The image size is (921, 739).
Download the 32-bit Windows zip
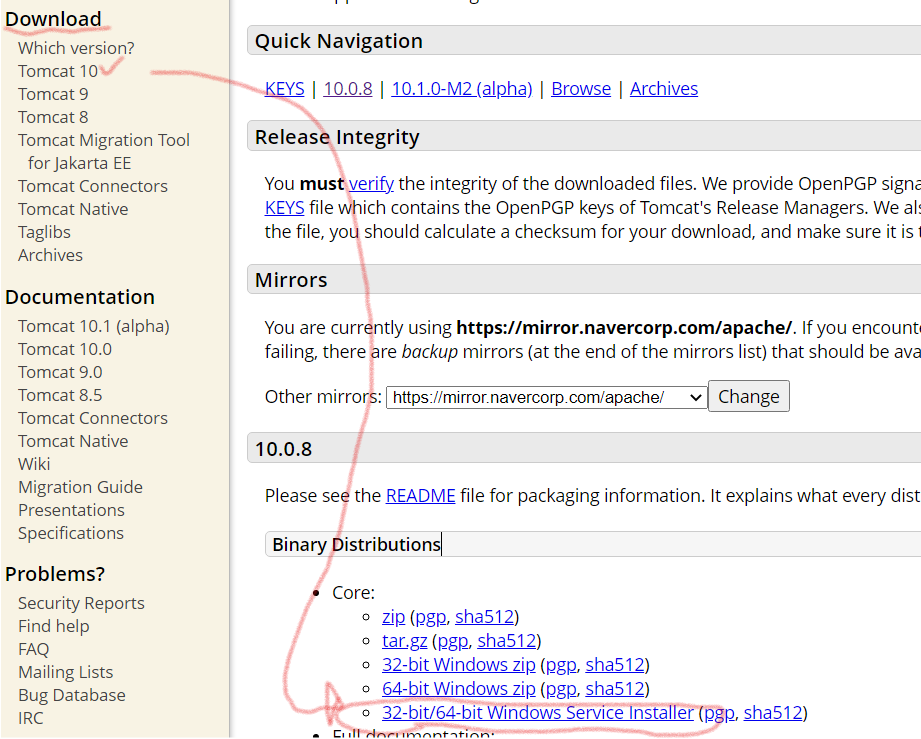(x=459, y=665)
